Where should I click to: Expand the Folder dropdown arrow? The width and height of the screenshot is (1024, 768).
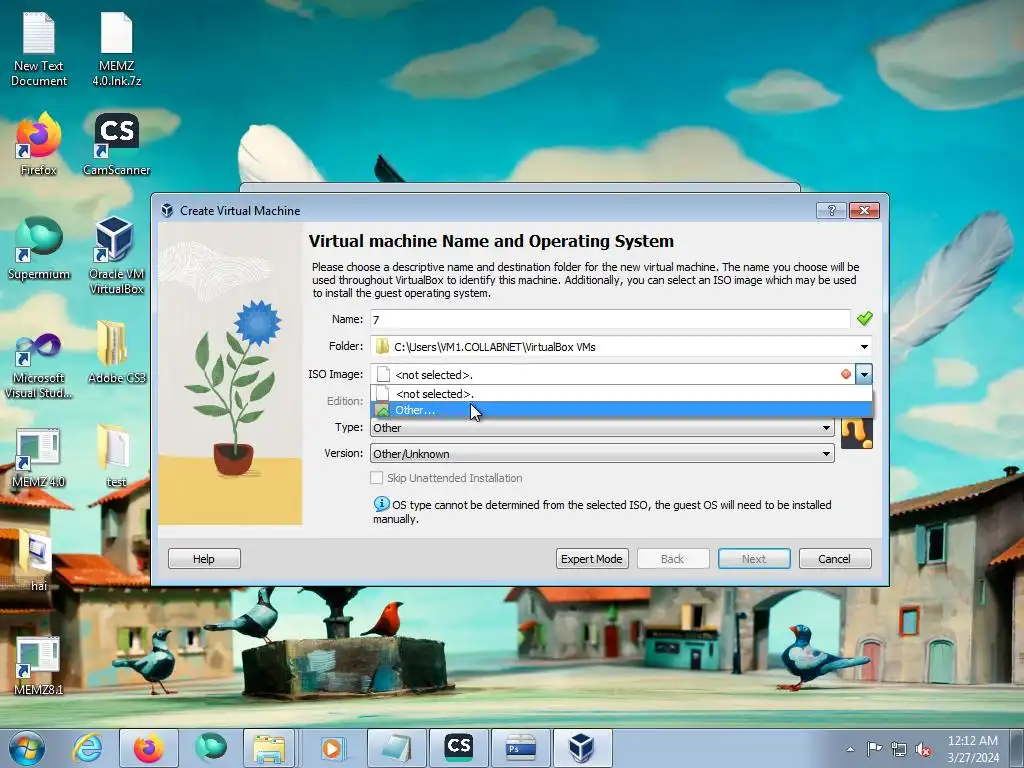[x=864, y=347]
